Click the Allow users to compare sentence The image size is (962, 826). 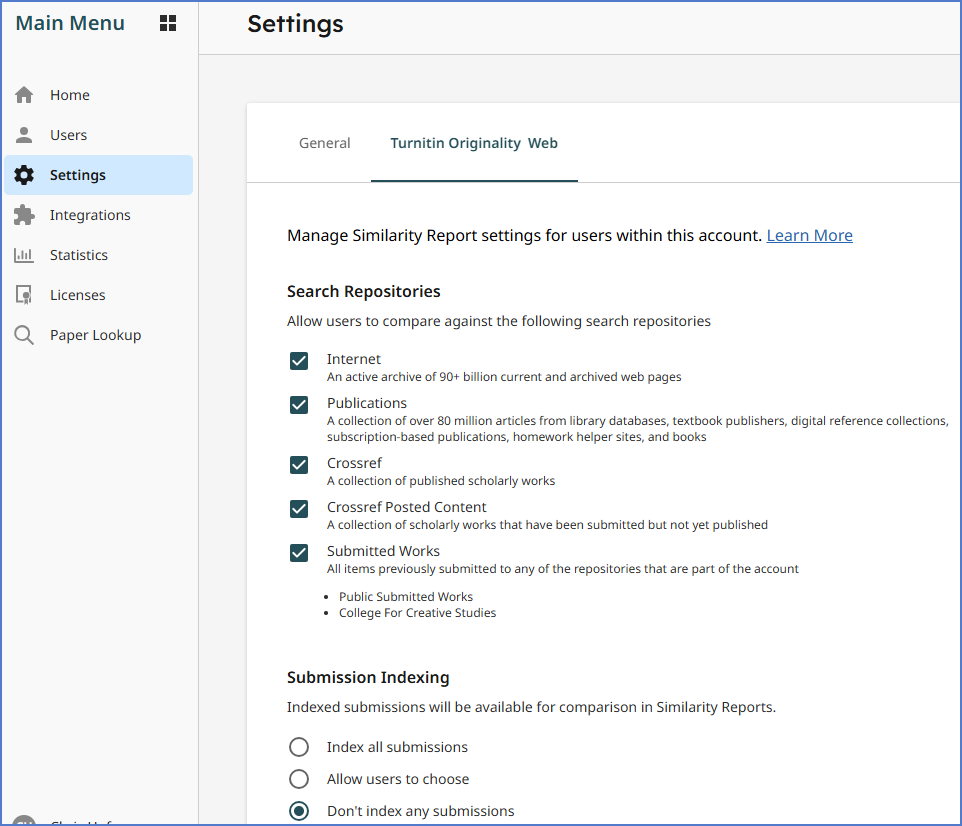pos(499,322)
